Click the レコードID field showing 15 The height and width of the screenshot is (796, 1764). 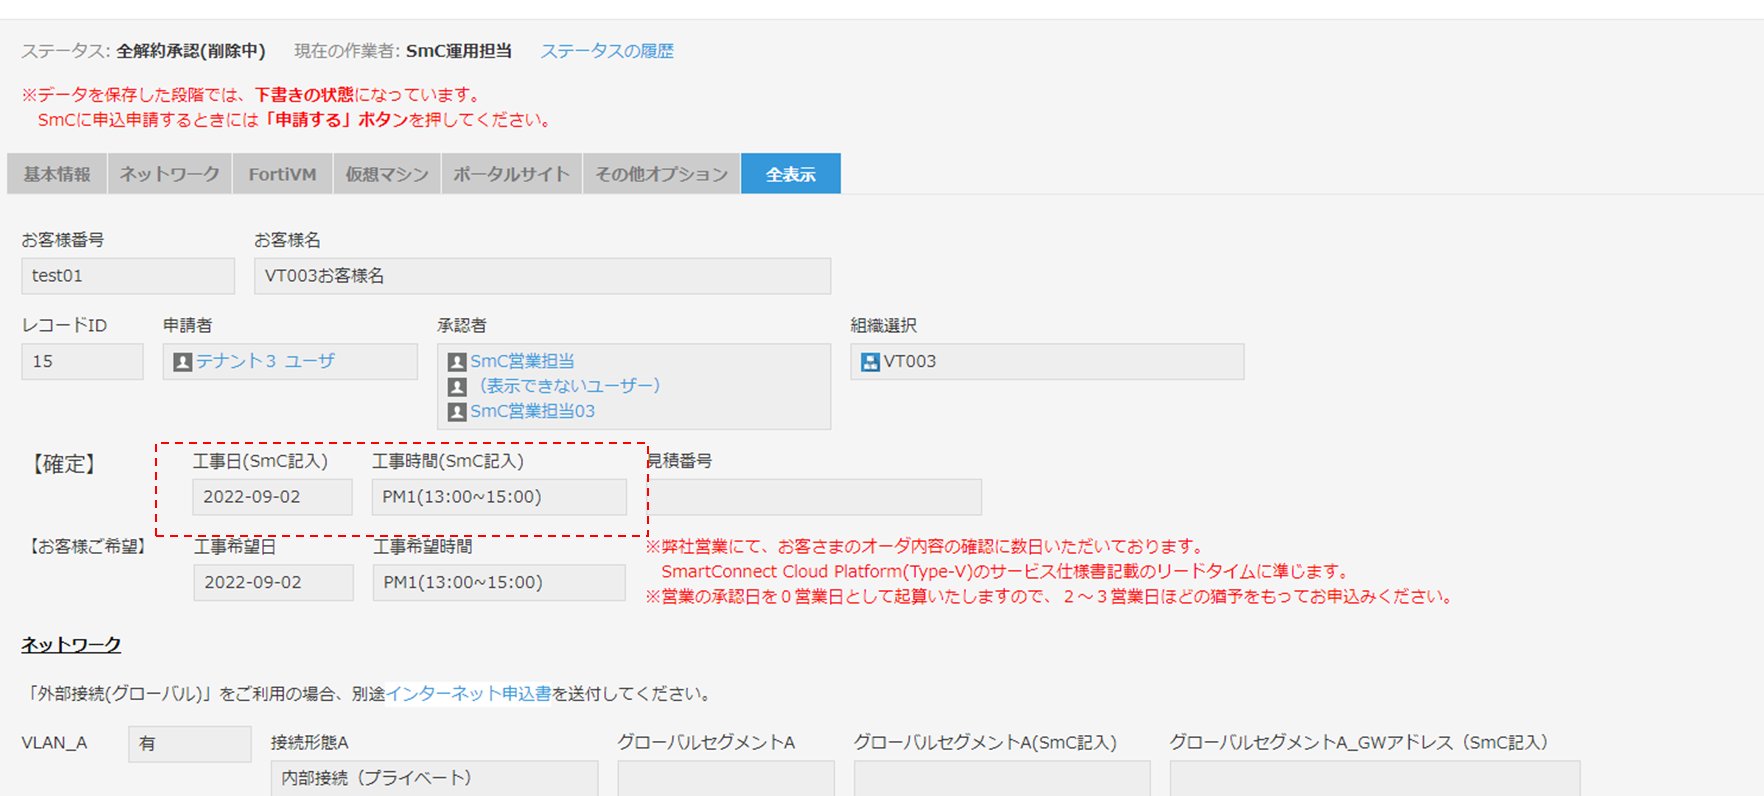pos(82,362)
